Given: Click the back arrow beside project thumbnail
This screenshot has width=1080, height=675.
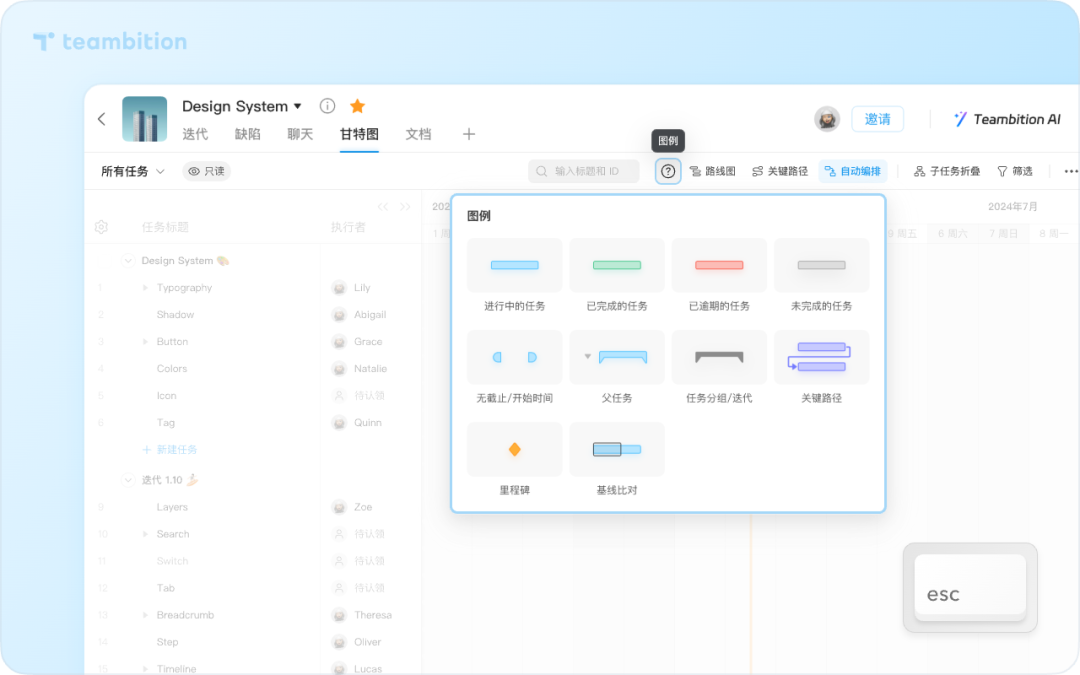Looking at the screenshot, I should [x=101, y=119].
